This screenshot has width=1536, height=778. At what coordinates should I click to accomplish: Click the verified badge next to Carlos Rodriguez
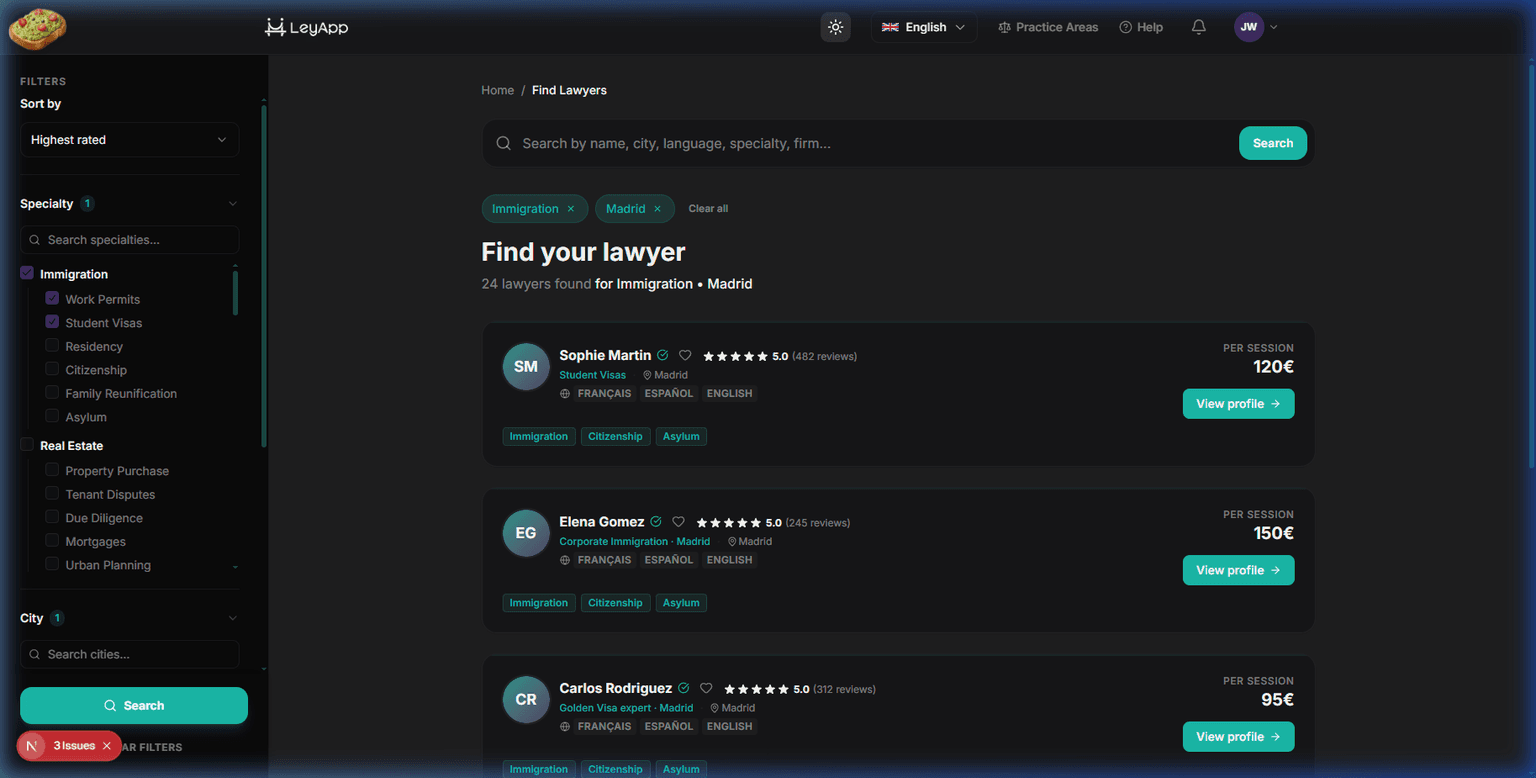pyautogui.click(x=683, y=688)
